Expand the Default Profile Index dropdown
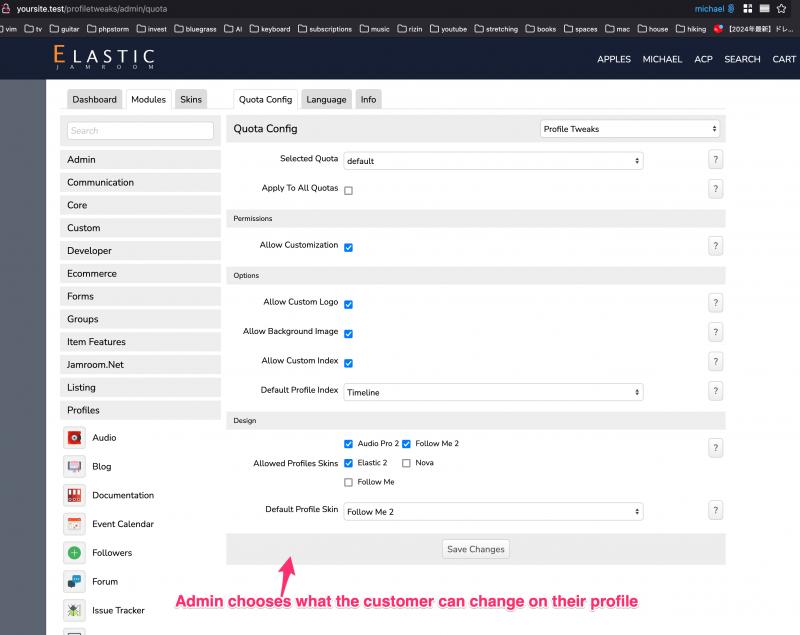 (493, 393)
